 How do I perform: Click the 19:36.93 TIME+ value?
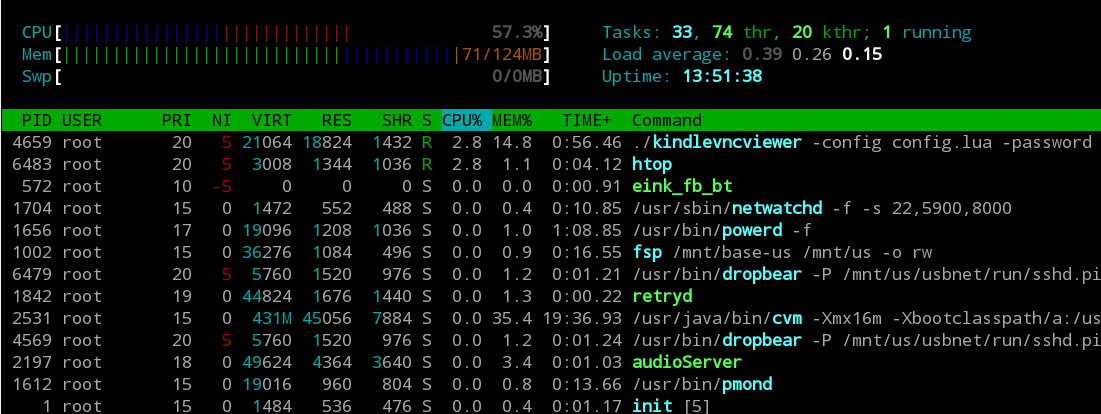tap(582, 318)
